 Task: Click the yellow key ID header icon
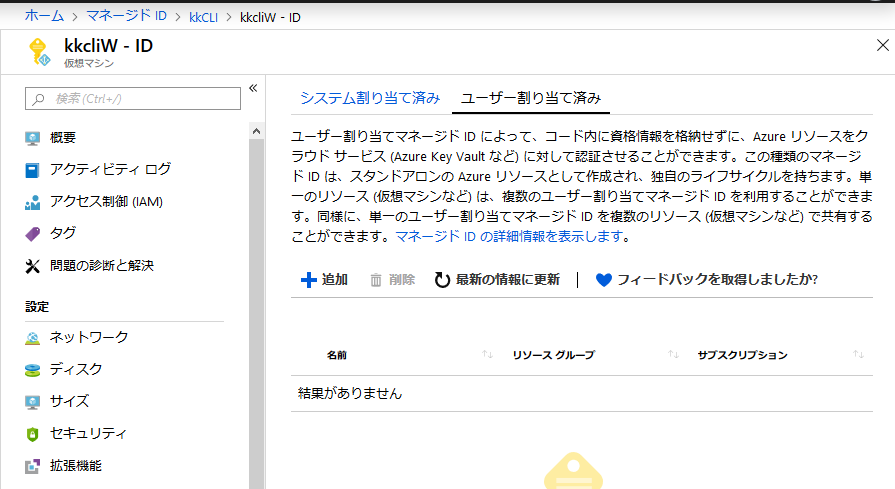pos(39,52)
